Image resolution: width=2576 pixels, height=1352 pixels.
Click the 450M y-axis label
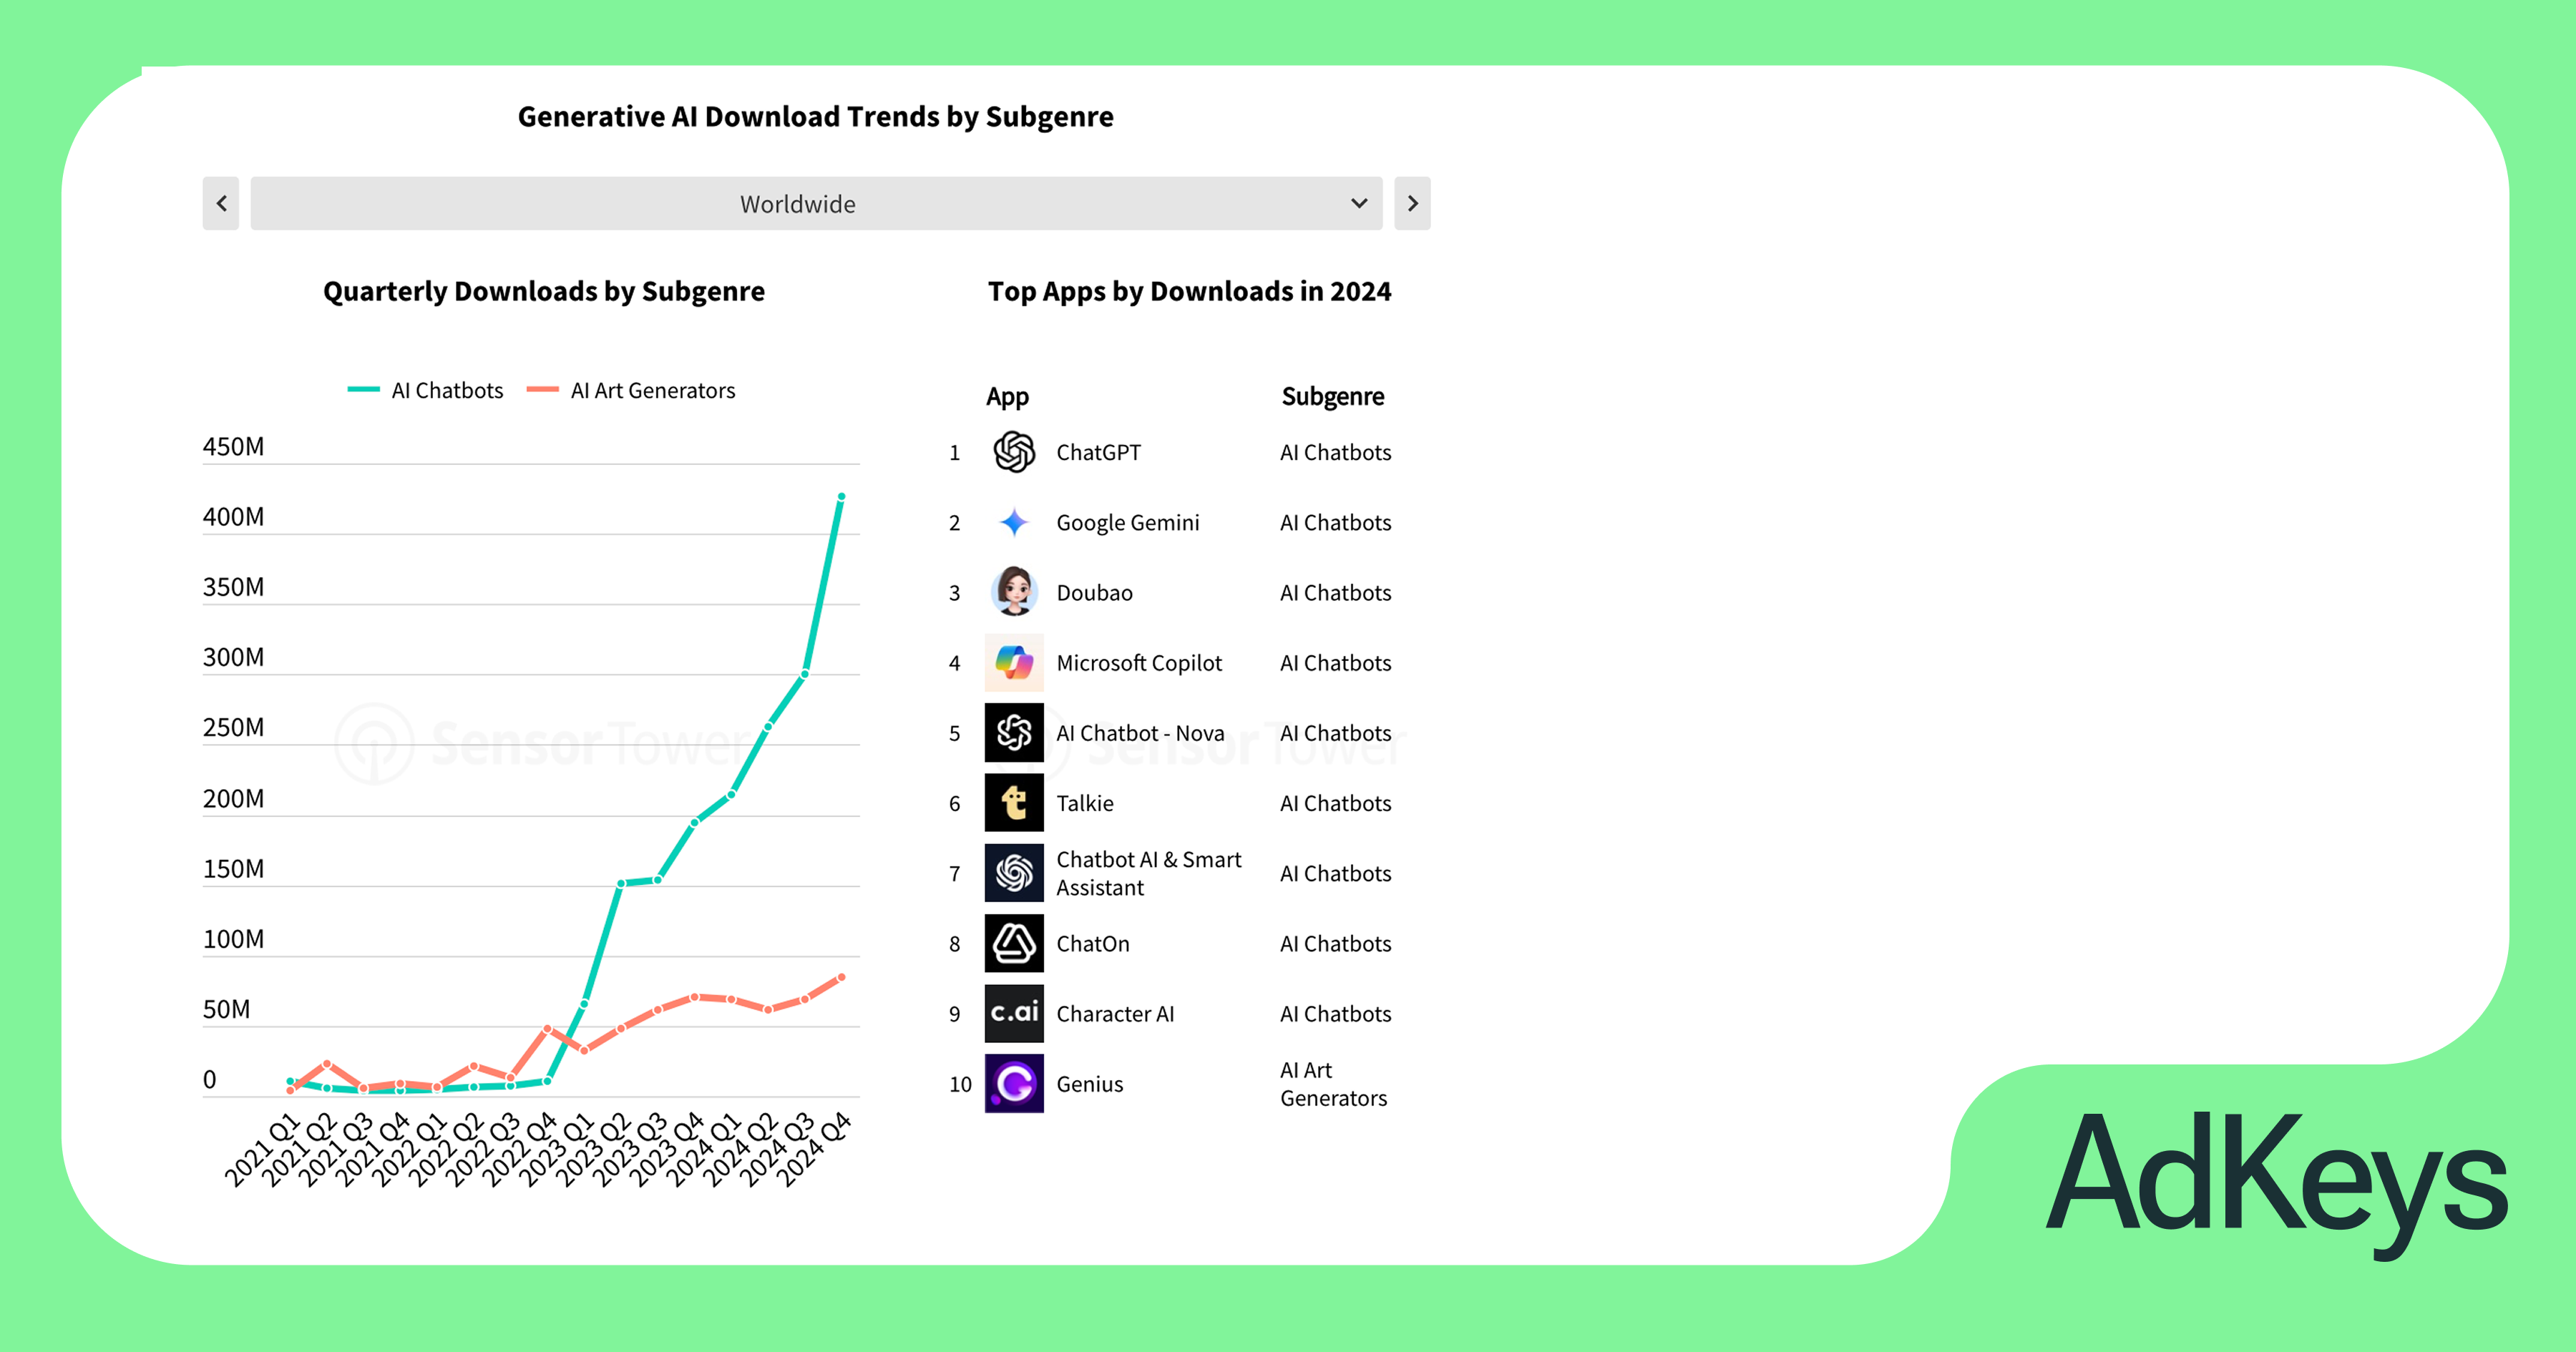coord(233,446)
